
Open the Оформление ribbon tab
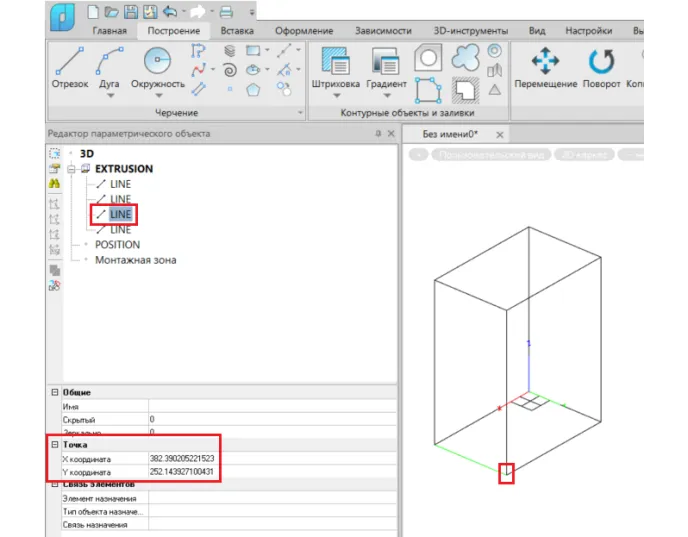point(304,31)
